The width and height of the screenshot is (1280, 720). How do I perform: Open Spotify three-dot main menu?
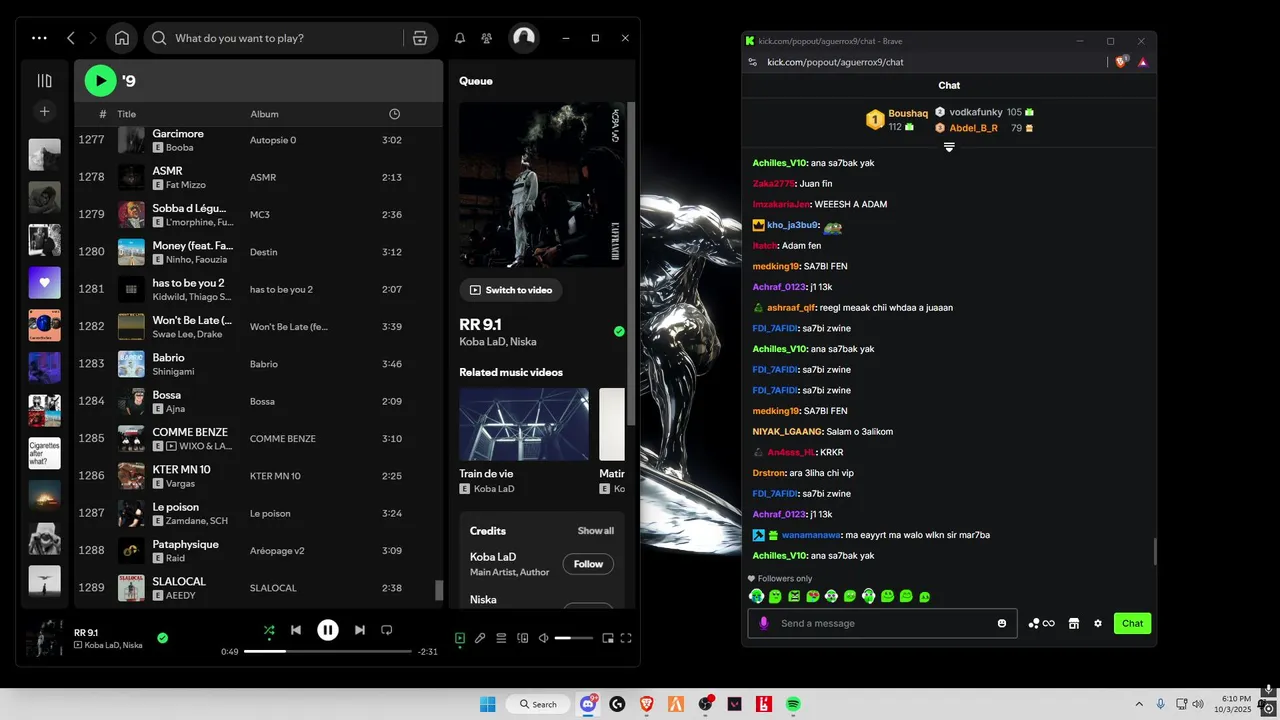pos(39,38)
